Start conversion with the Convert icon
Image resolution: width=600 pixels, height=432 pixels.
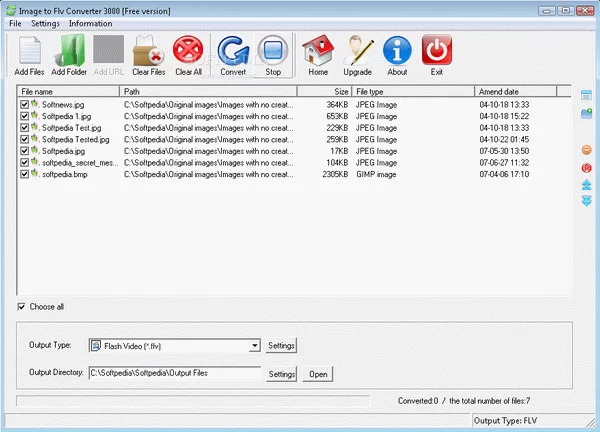[x=233, y=50]
